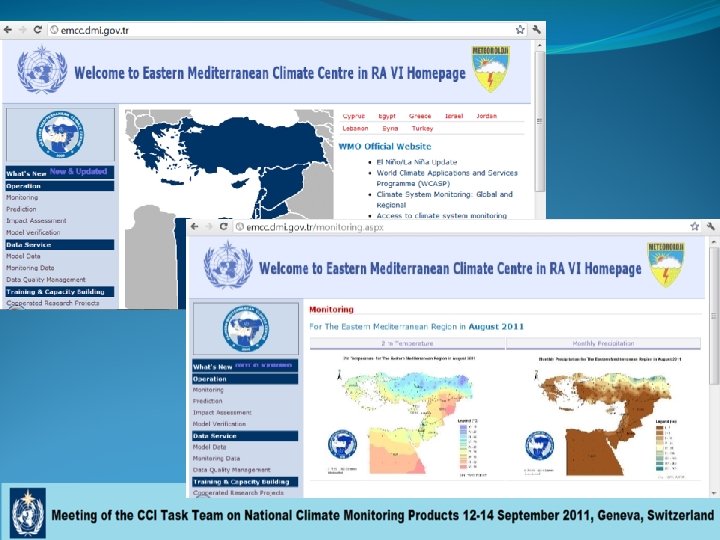Viewport: 720px width, 540px height.
Task: Click WMO logo in slide footer
Action: (x=28, y=512)
